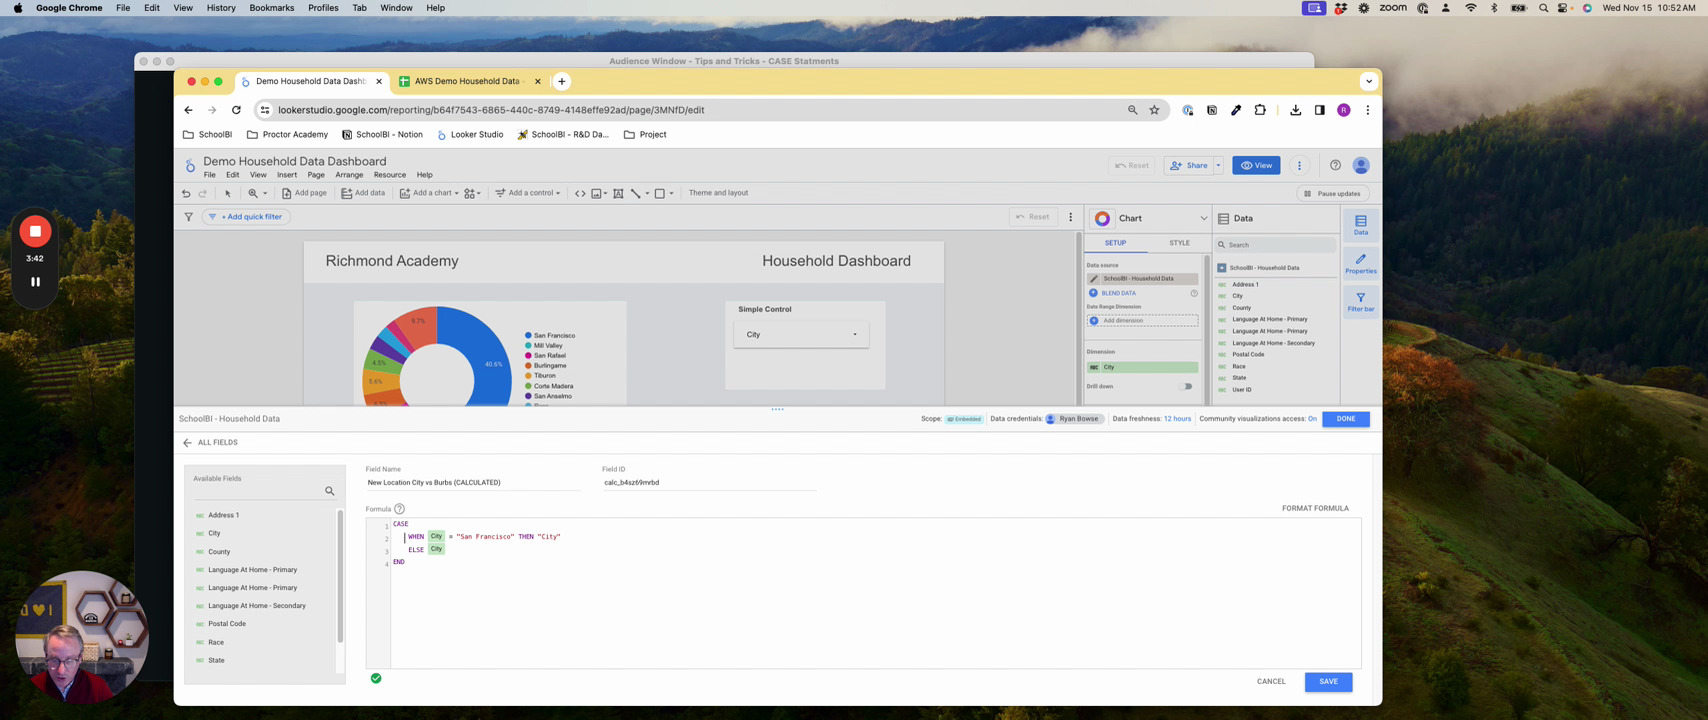Bookmark page with the star icon
This screenshot has width=1708, height=720.
1154,110
